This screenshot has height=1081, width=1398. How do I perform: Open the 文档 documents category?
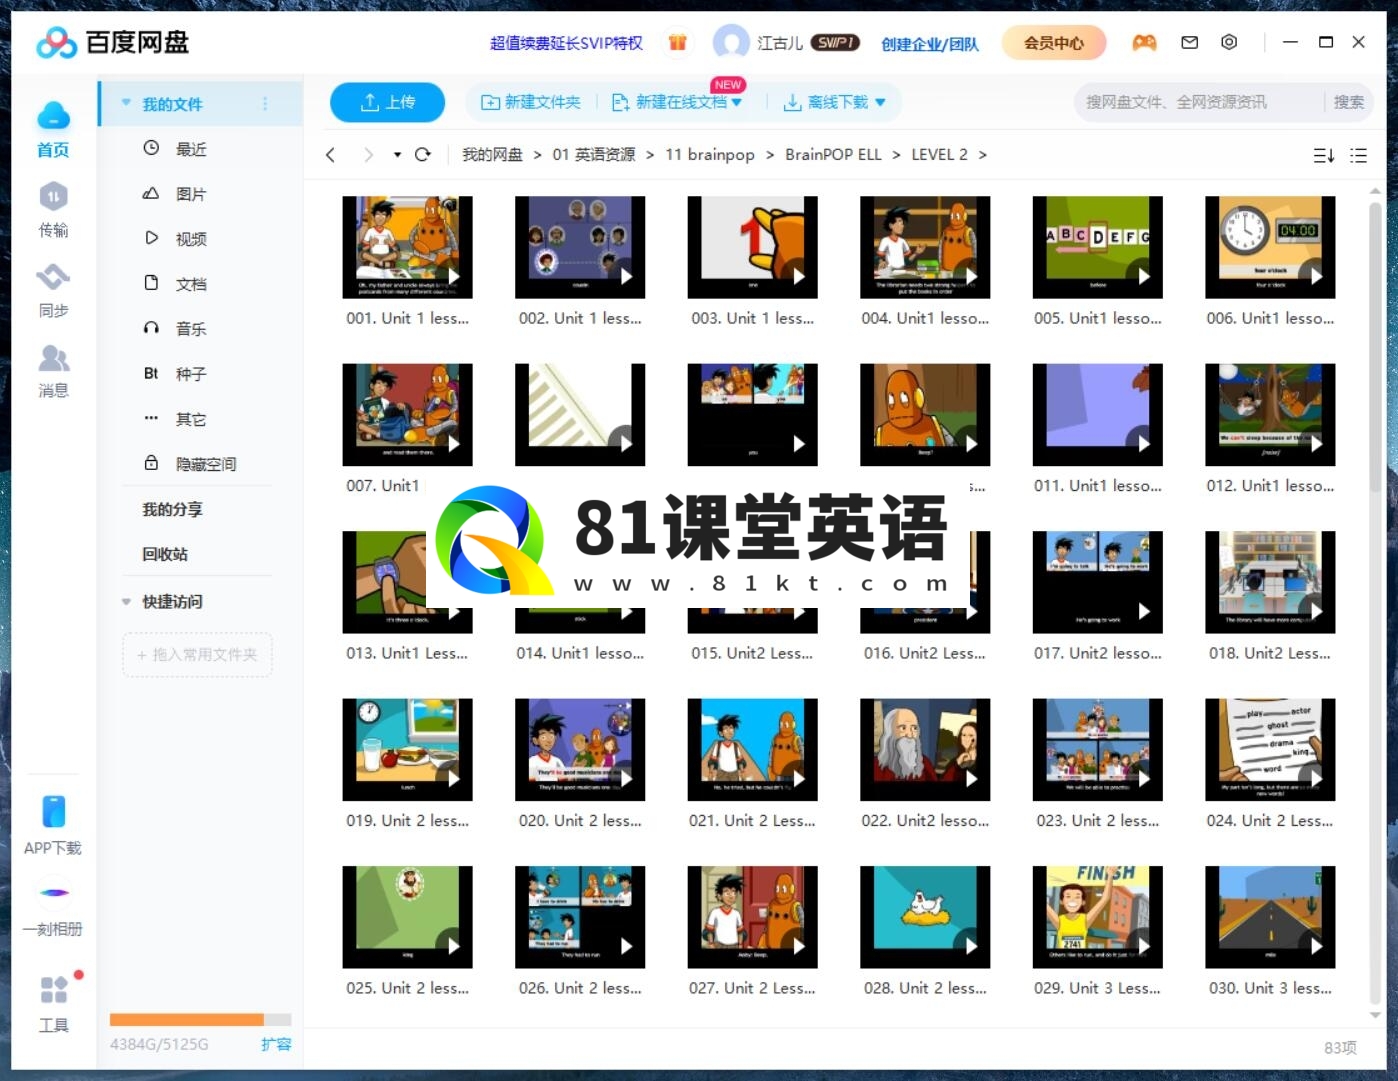coord(190,284)
